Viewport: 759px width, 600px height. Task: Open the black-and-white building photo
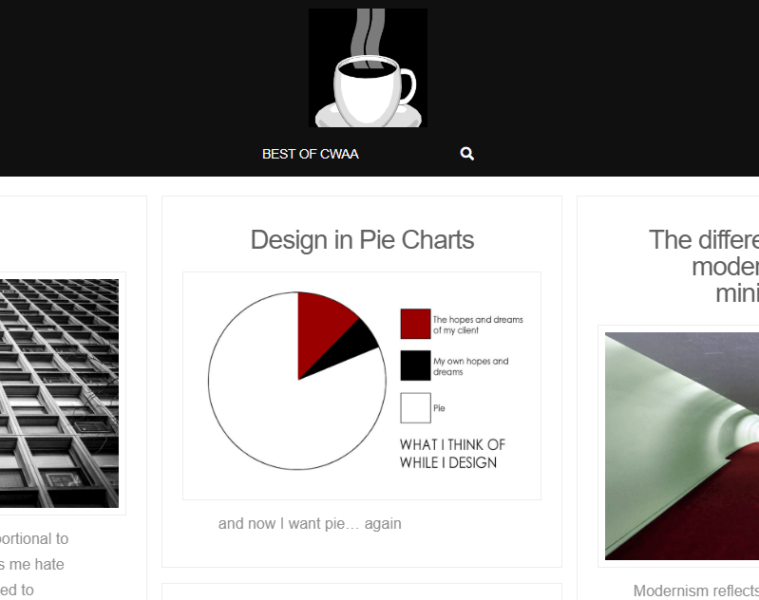[58, 393]
